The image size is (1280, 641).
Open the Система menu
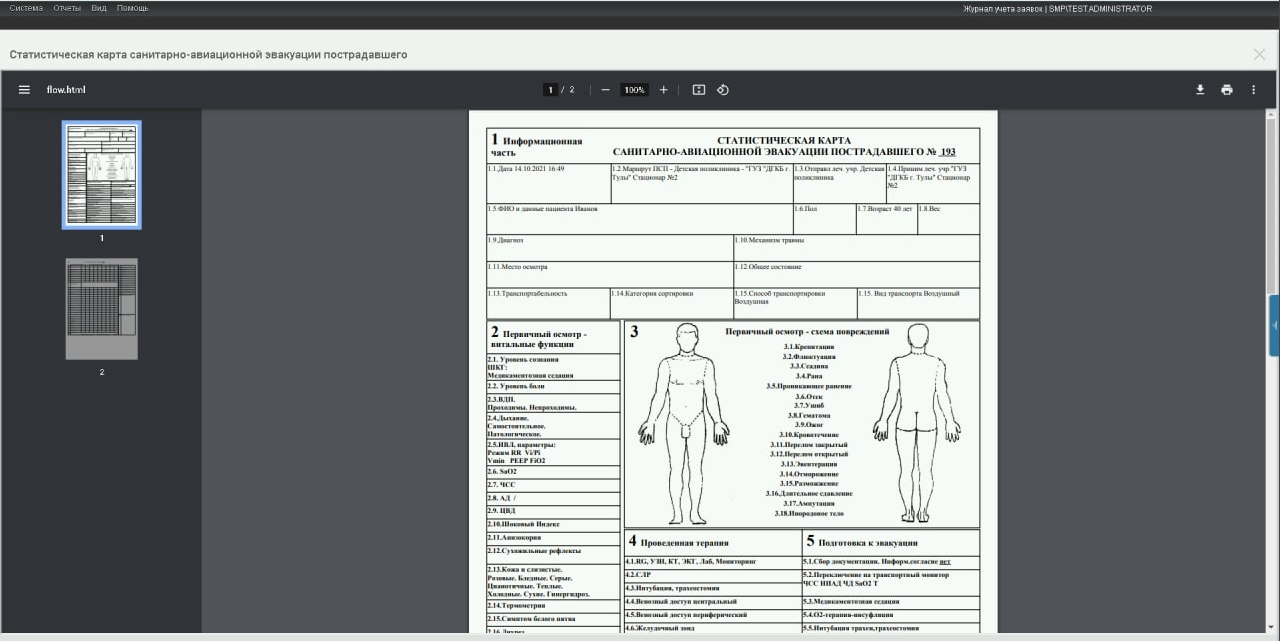[26, 8]
